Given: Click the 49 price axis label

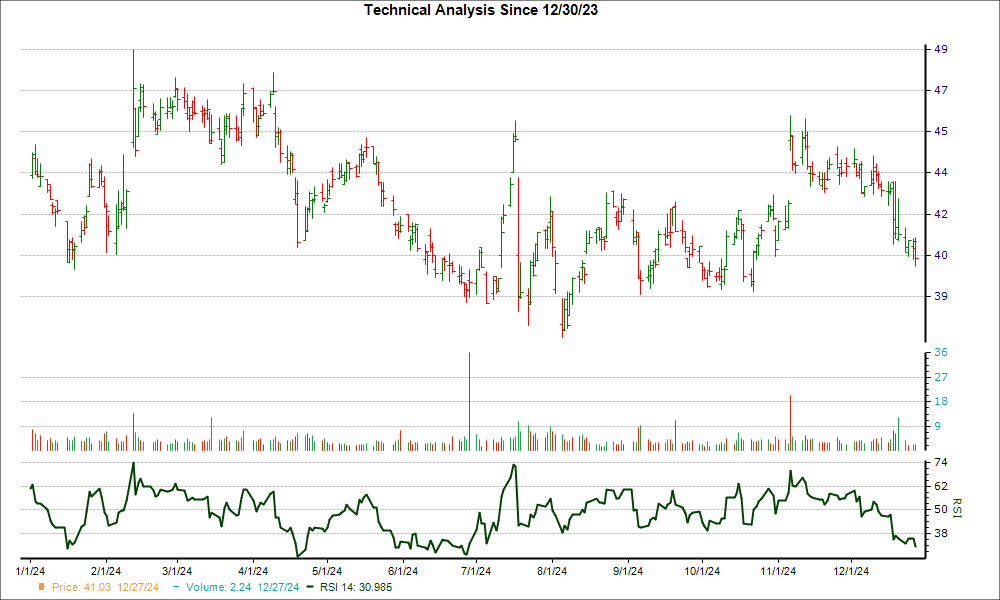Looking at the screenshot, I should (941, 49).
